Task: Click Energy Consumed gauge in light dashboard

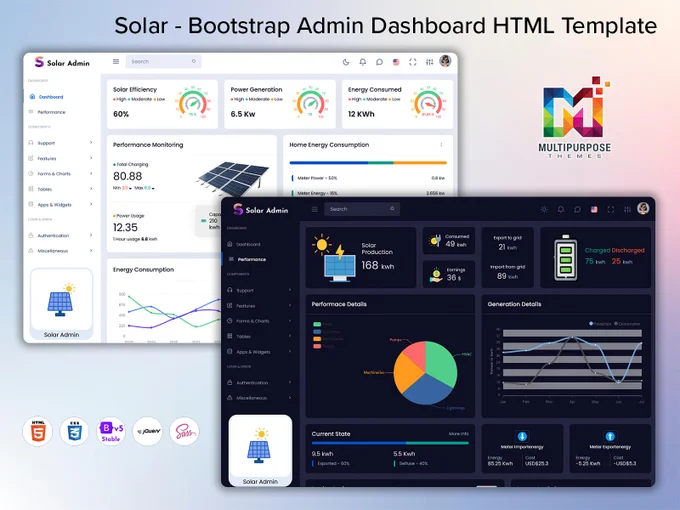Action: [x=428, y=103]
